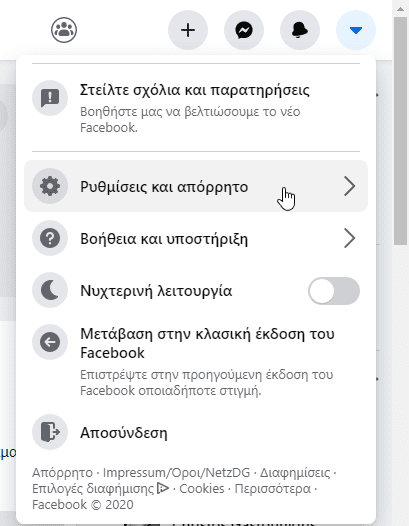The height and width of the screenshot is (526, 409).
Task: Toggle the Νυχτερινή λειτουργία switch
Action: (x=334, y=291)
